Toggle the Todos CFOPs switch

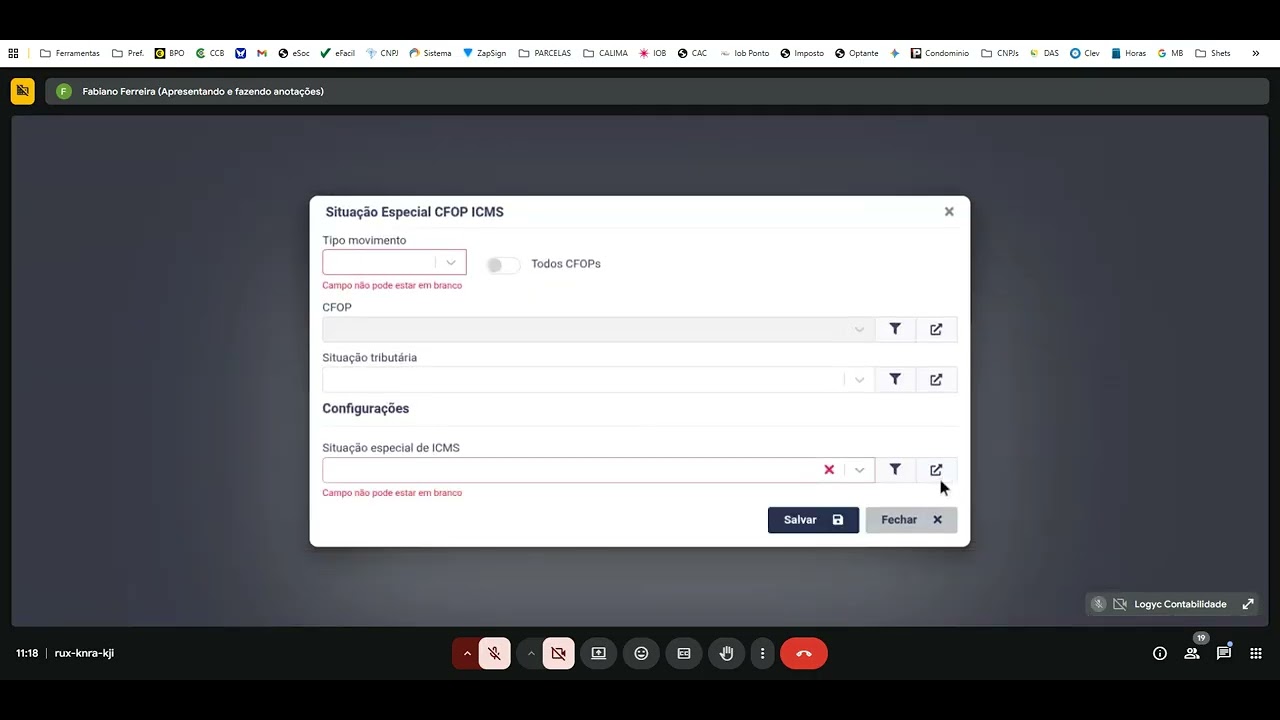pos(503,265)
